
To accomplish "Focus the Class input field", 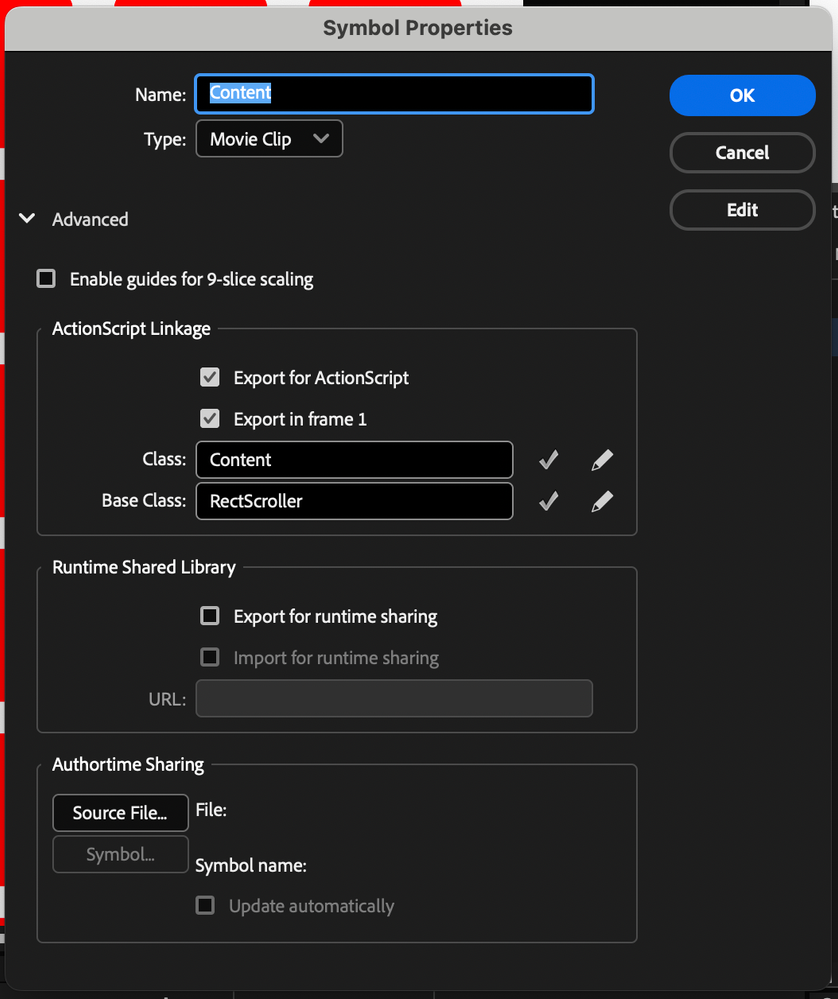I will pos(354,460).
